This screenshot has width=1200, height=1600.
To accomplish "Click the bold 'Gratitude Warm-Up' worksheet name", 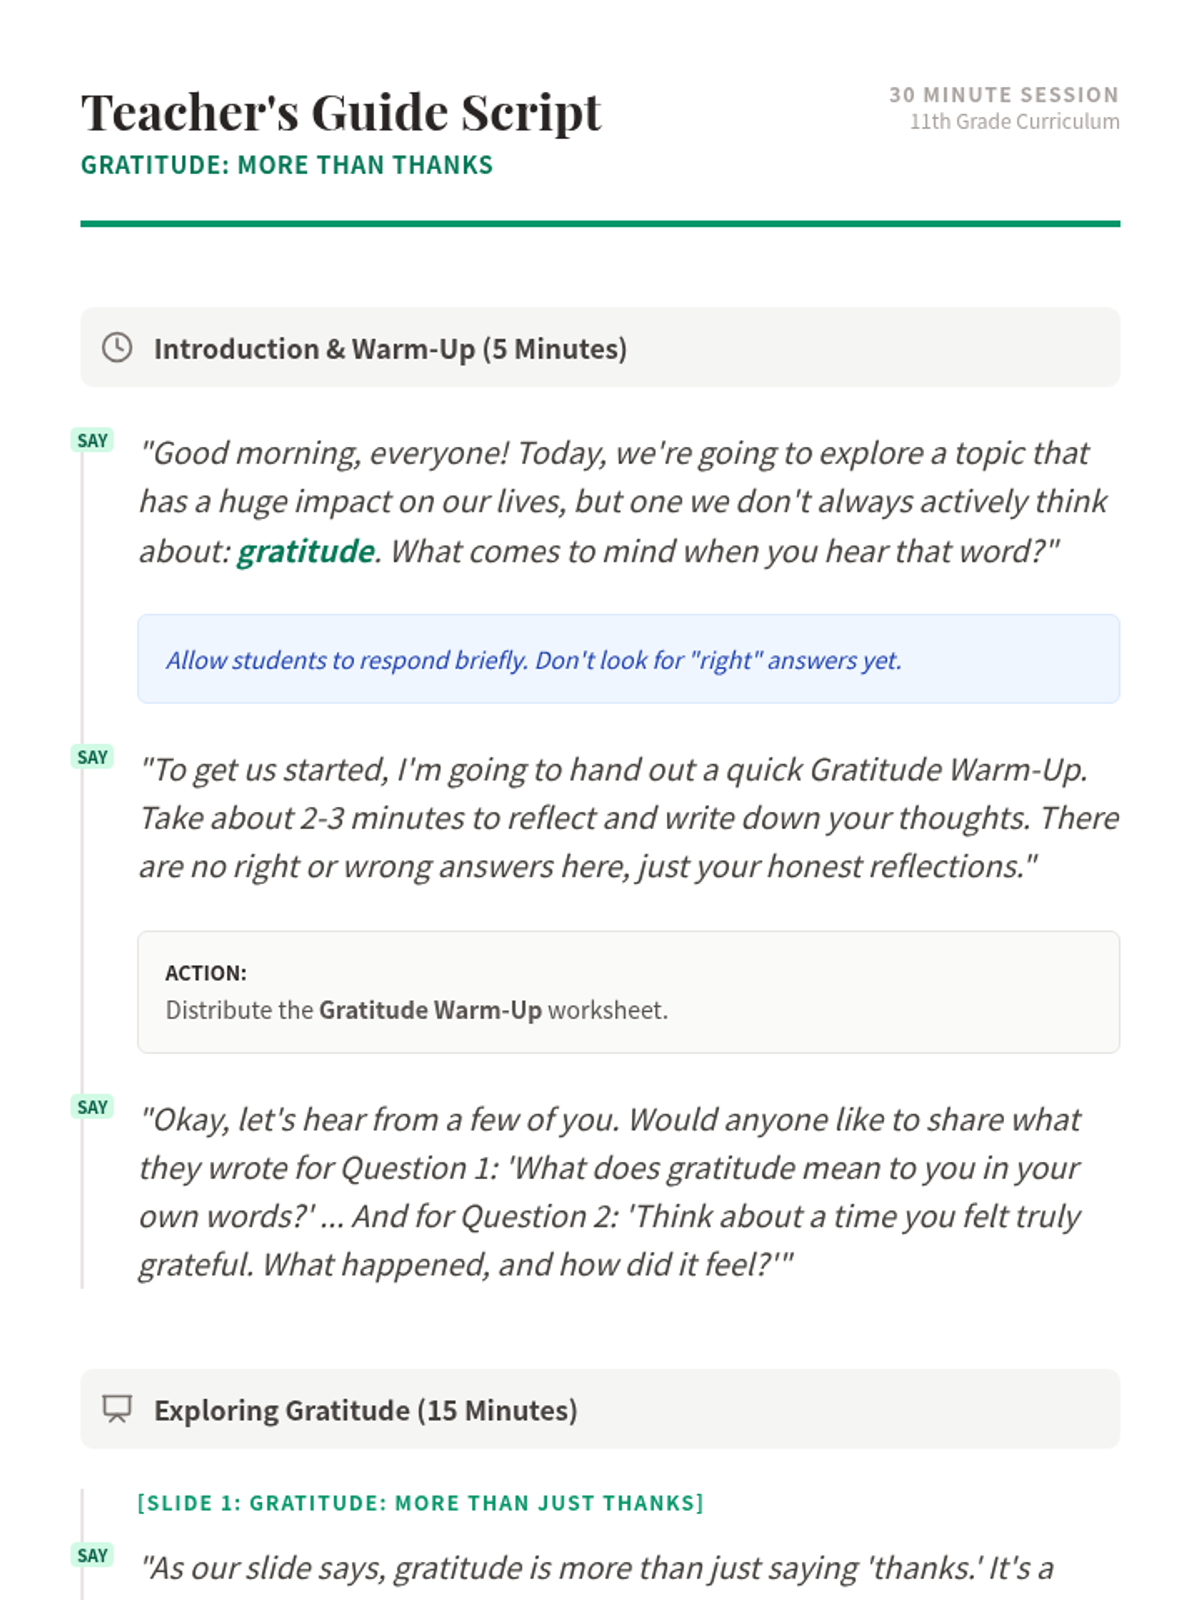I will click(430, 1010).
